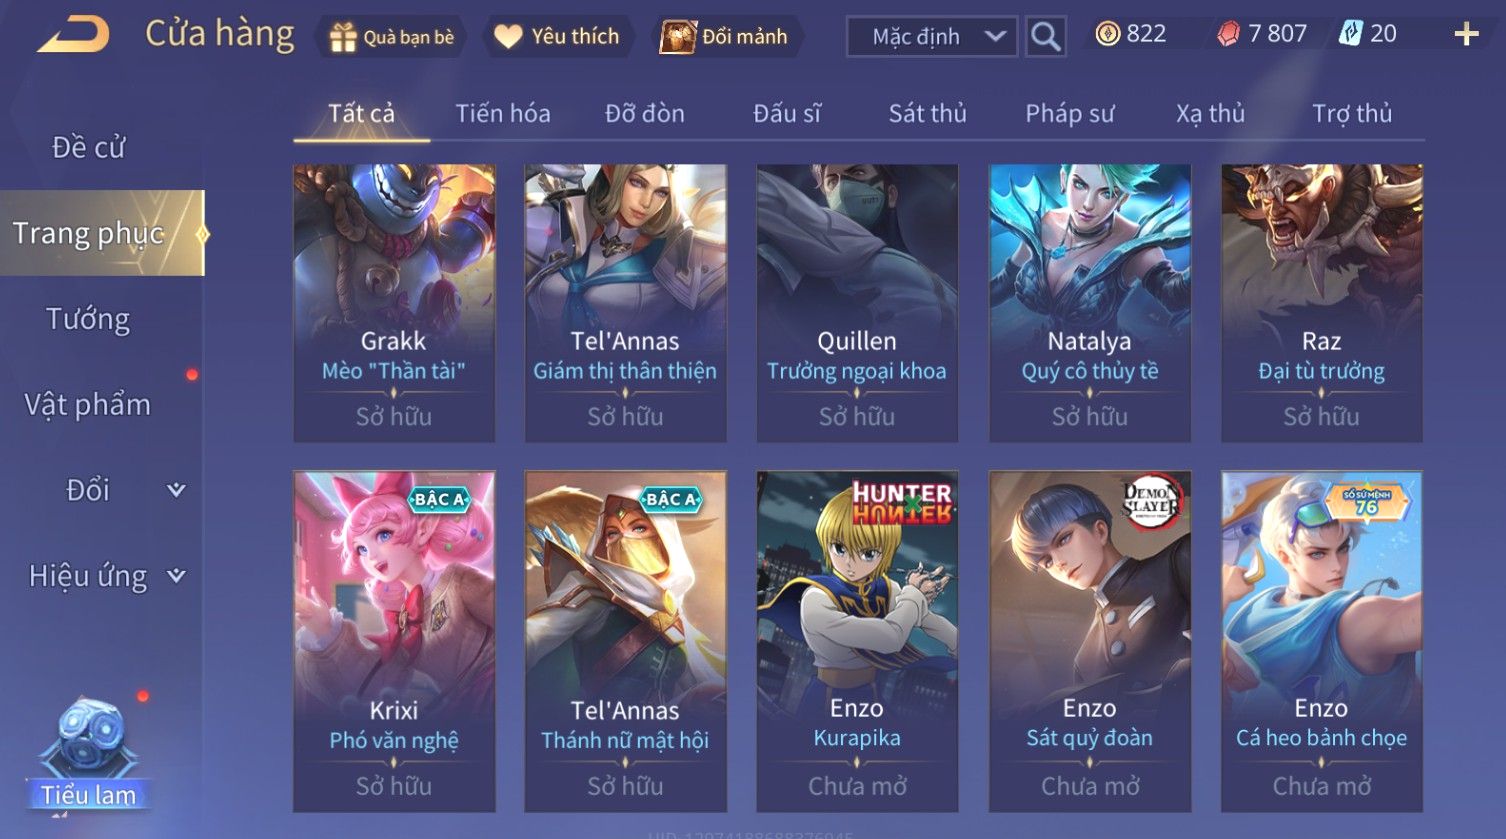Open Đổi mảnh chest icon

point(677,37)
